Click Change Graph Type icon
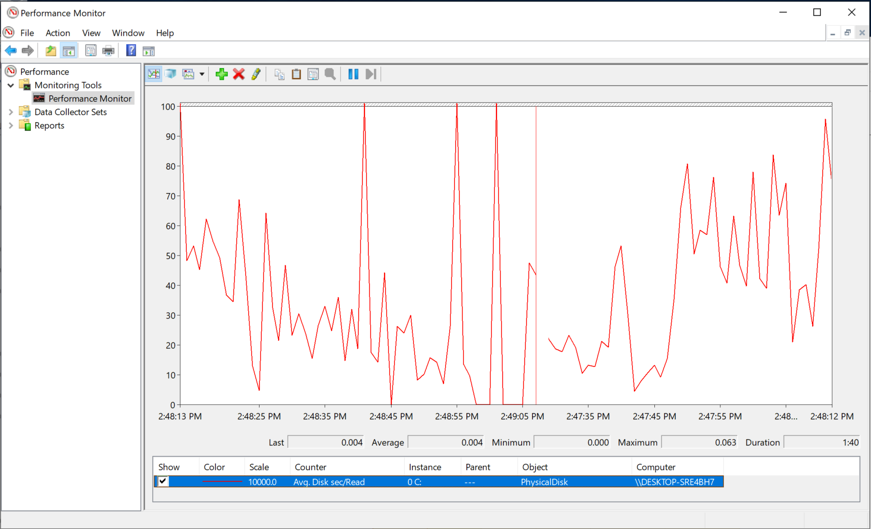The width and height of the screenshot is (871, 529). [188, 74]
